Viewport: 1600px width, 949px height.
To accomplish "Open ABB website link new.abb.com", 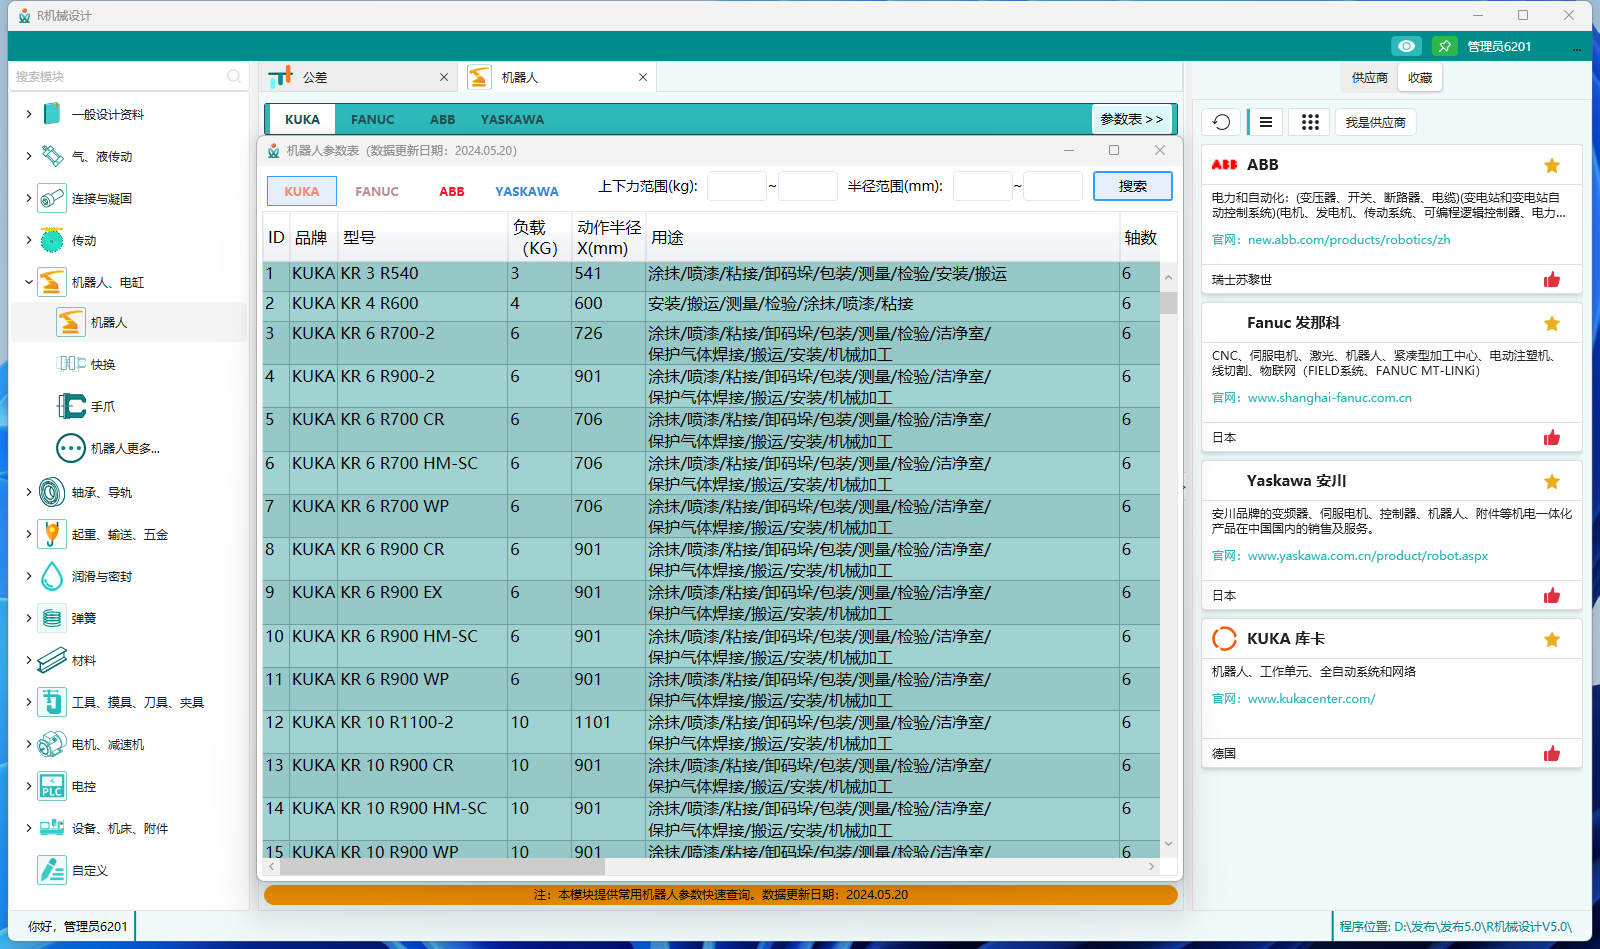I will tap(1349, 240).
